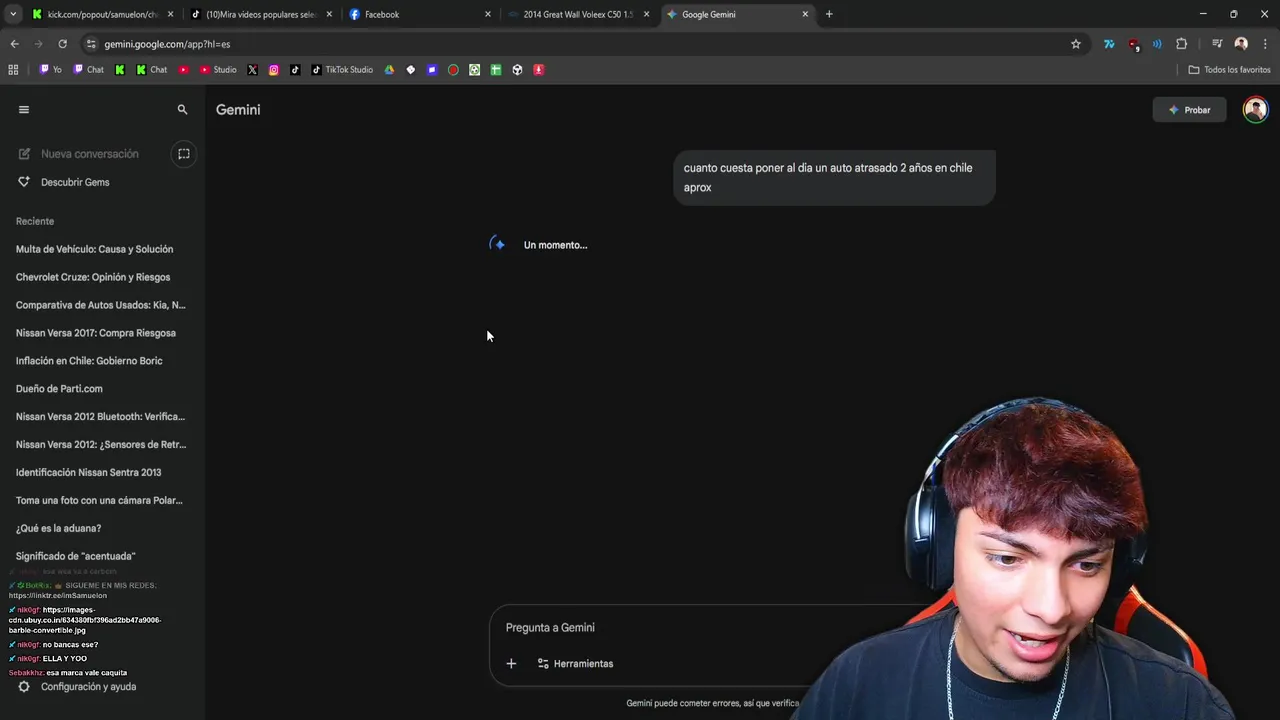Screen dimensions: 1280x720
Task: Click the 7TV extension icon
Action: [x=1109, y=44]
